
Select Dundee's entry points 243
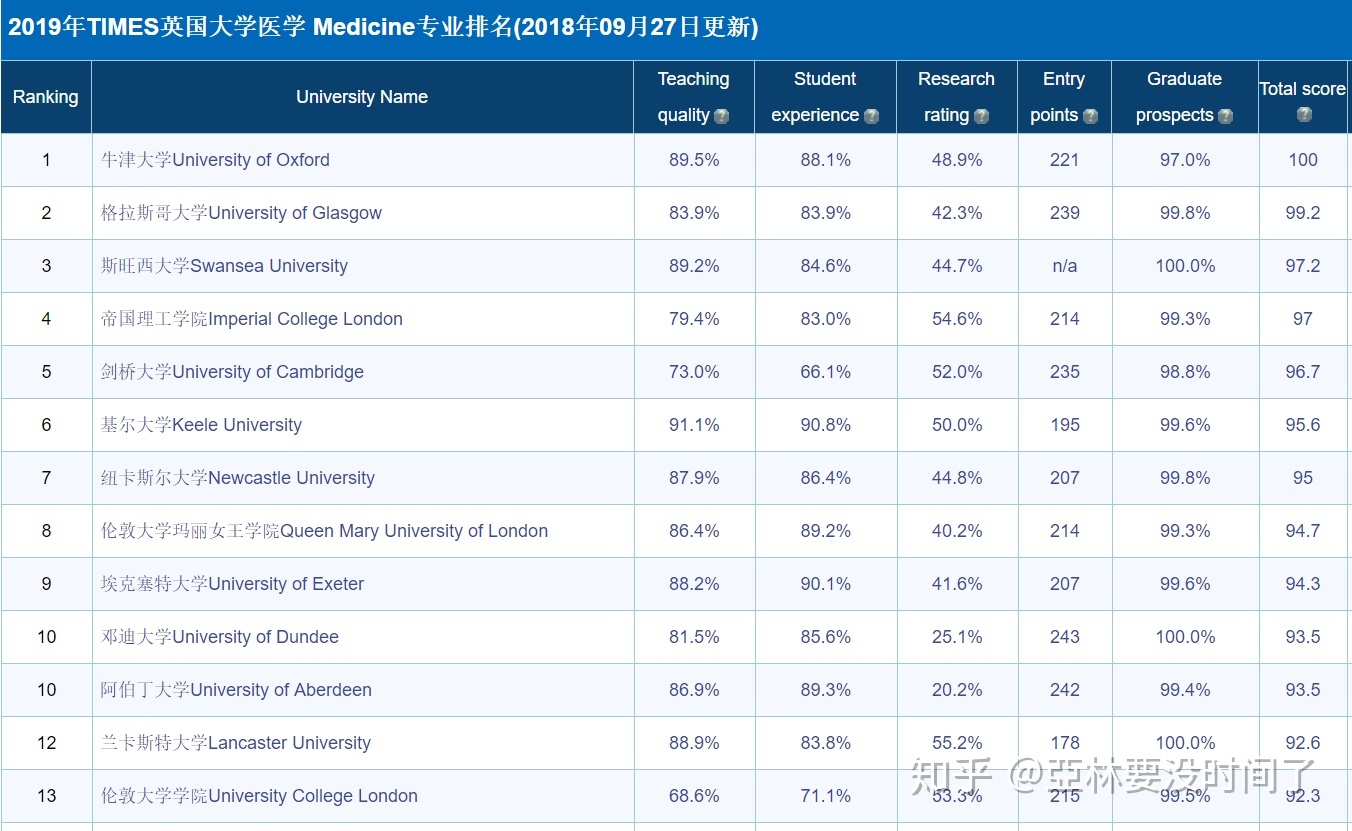(1065, 637)
